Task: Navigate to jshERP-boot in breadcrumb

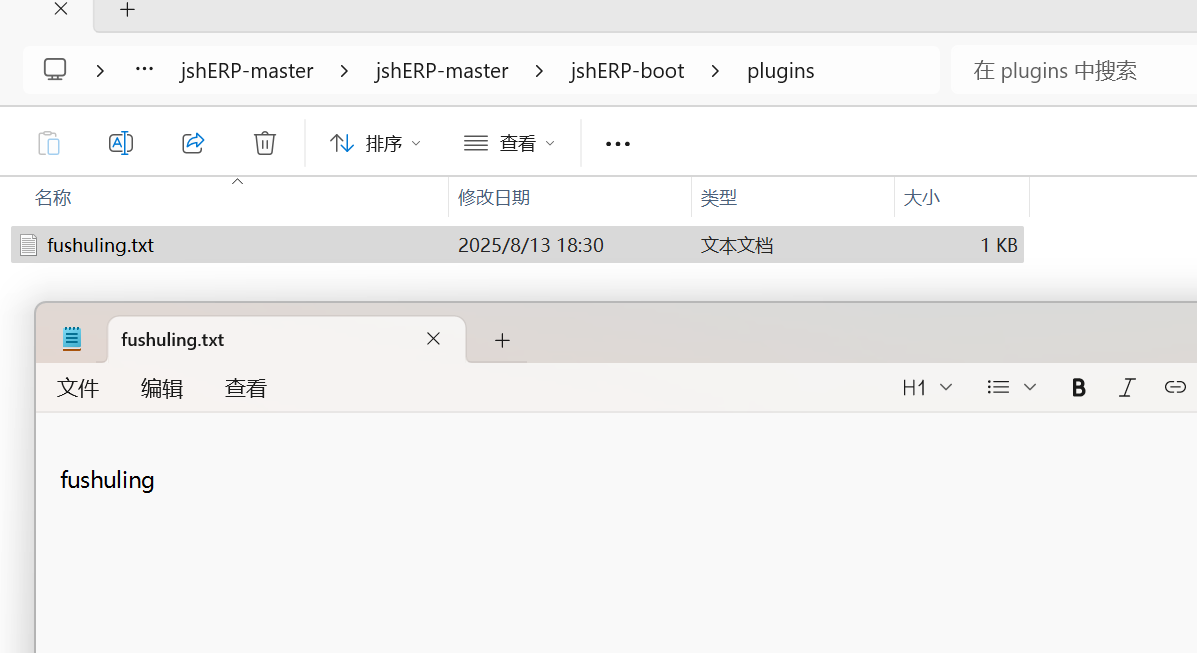Action: pyautogui.click(x=627, y=70)
